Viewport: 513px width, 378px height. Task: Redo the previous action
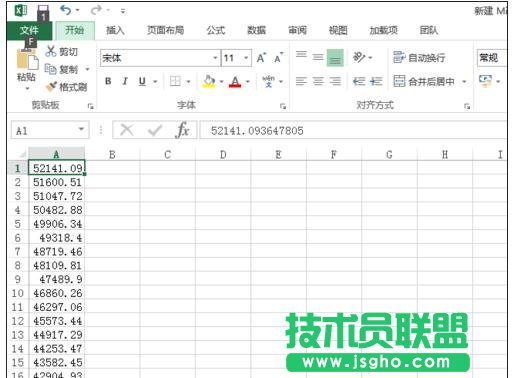[97, 10]
